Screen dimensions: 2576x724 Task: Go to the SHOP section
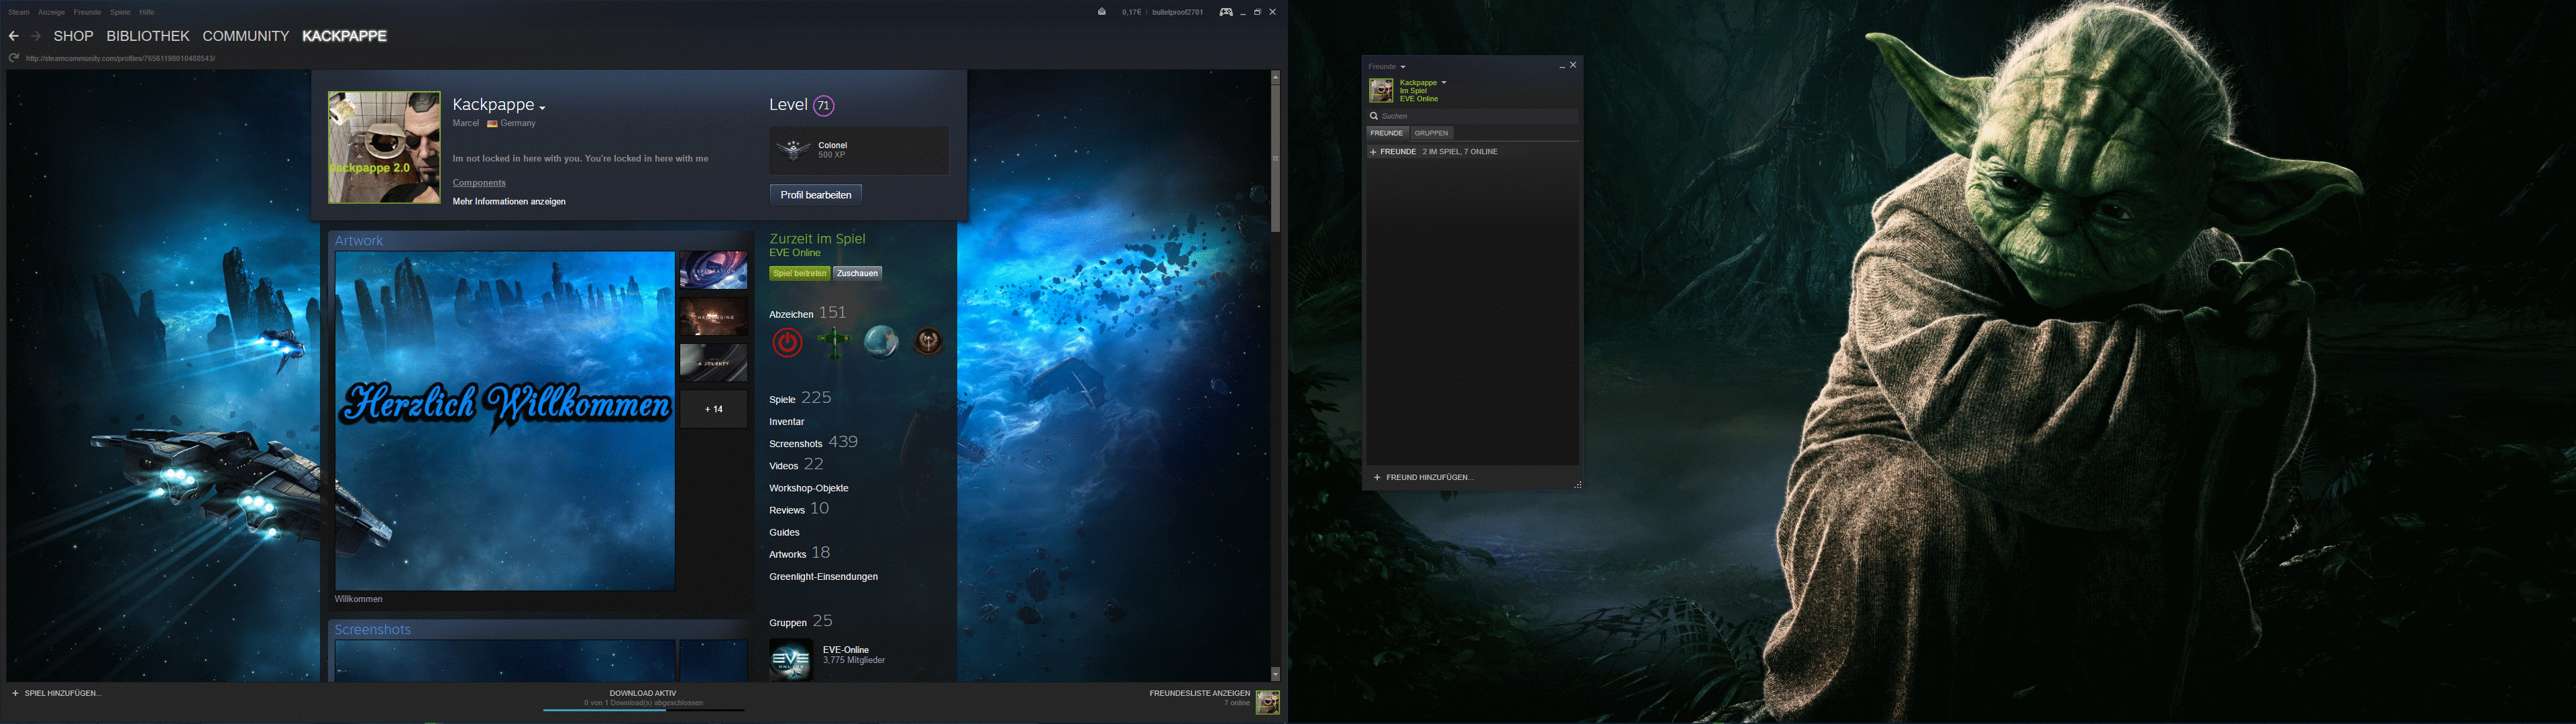coord(73,36)
